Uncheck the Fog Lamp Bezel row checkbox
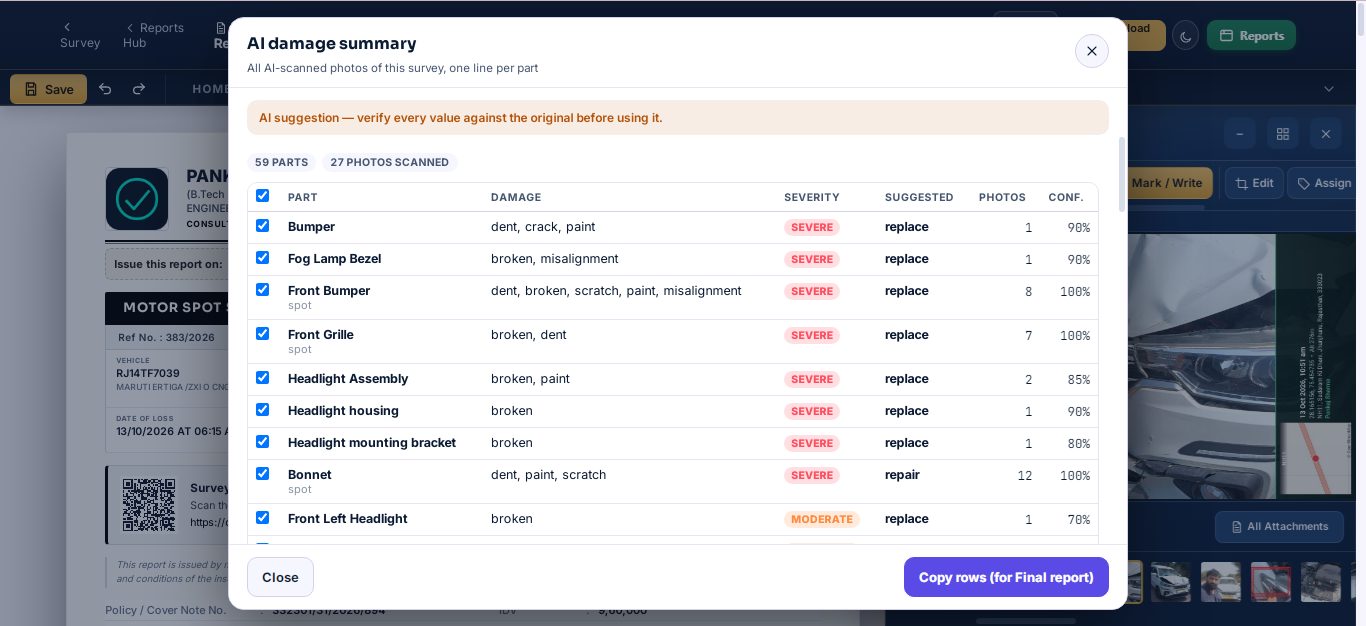Image resolution: width=1366 pixels, height=626 pixels. (262, 258)
